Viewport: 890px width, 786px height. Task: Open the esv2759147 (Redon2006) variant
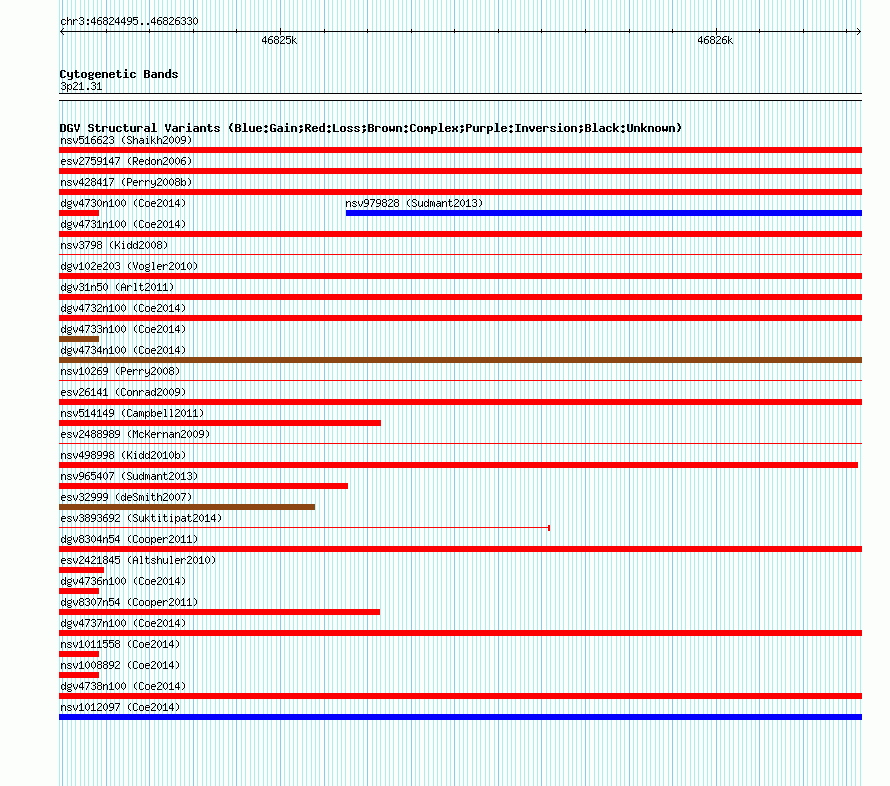point(126,161)
